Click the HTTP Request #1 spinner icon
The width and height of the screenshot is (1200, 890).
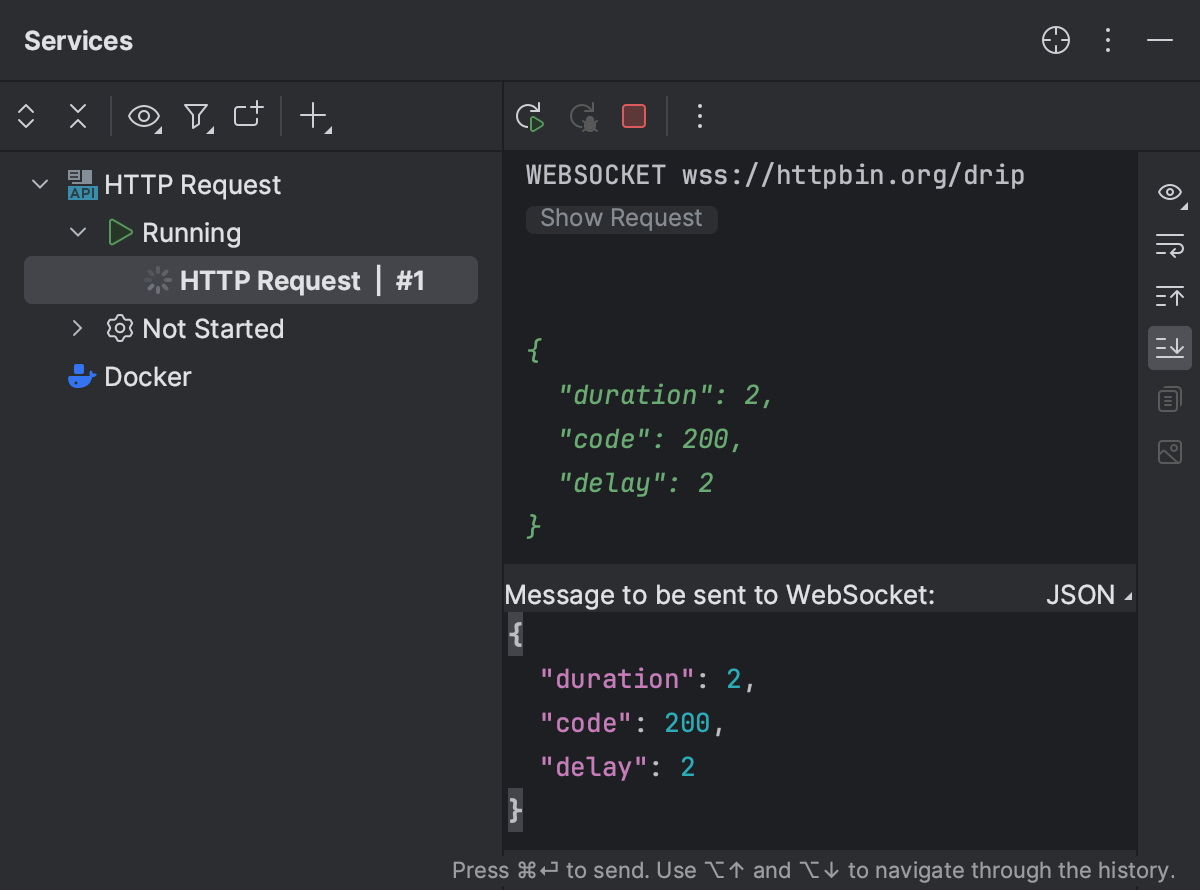coord(157,280)
